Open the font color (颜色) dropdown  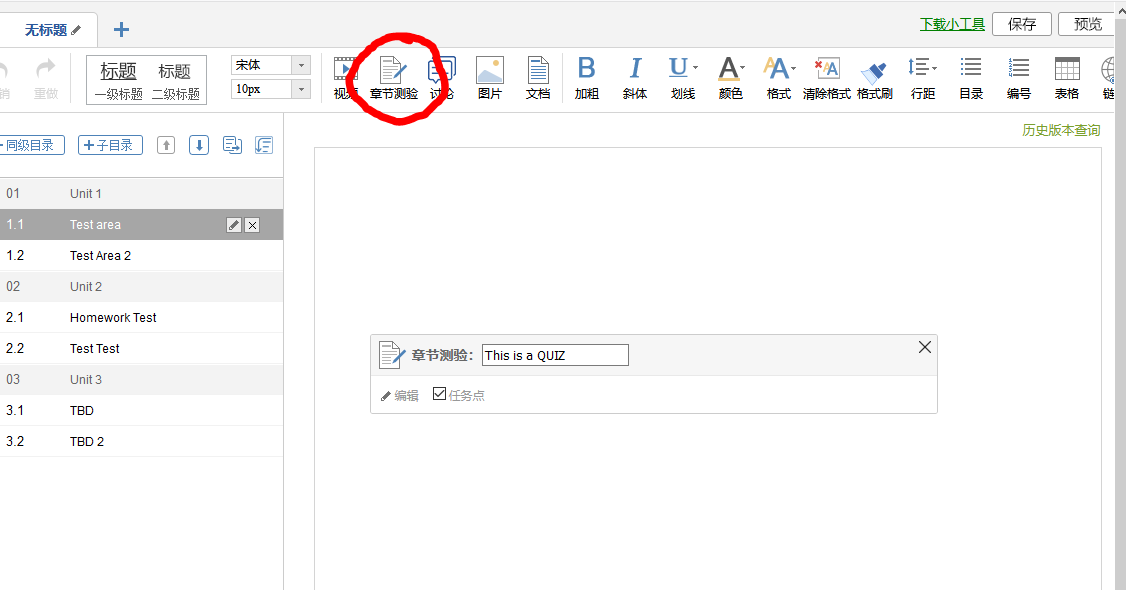742,68
